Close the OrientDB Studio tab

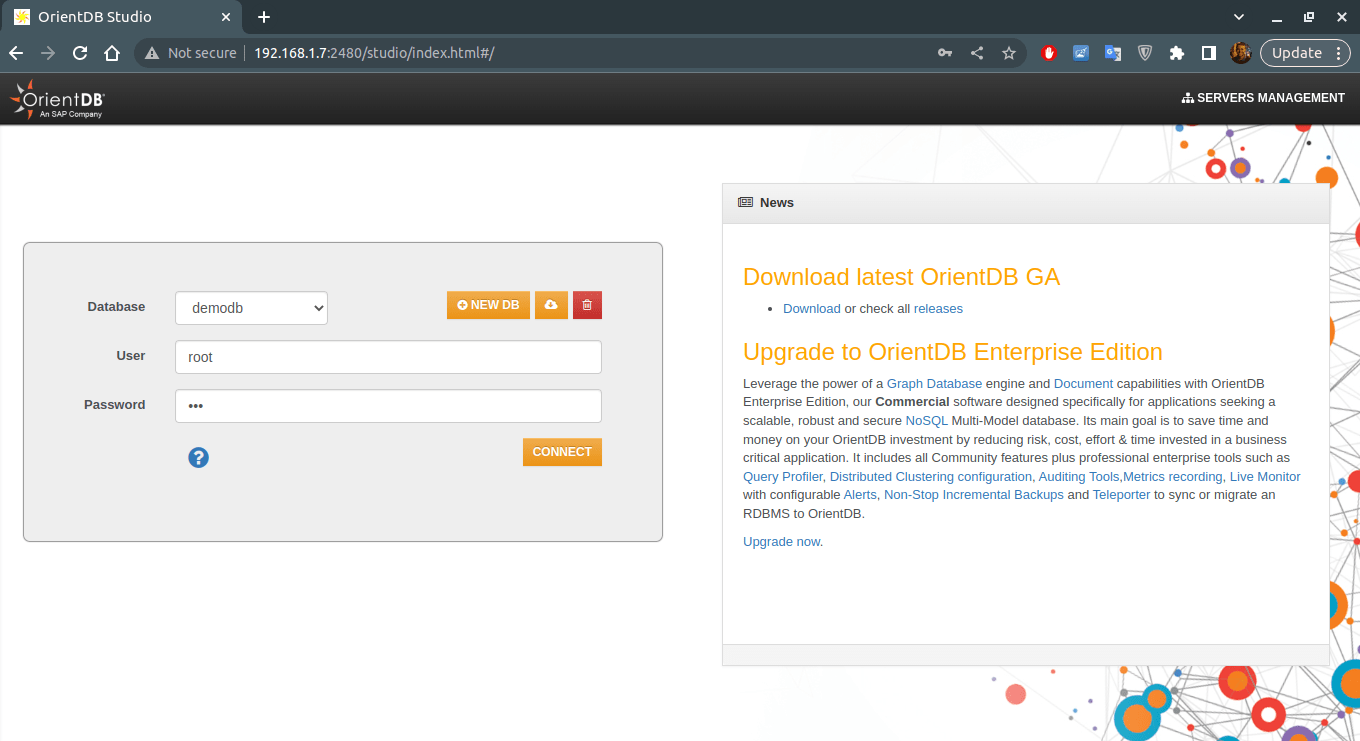(226, 17)
